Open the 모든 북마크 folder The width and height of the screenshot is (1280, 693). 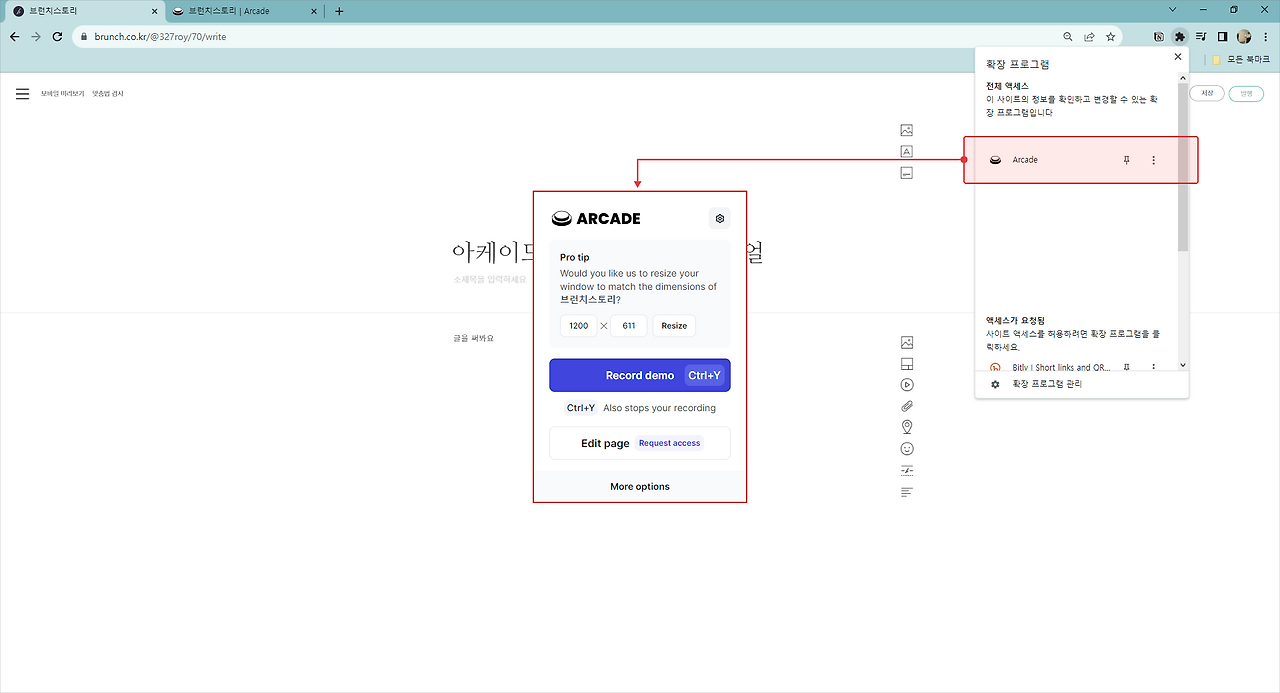coord(1240,60)
